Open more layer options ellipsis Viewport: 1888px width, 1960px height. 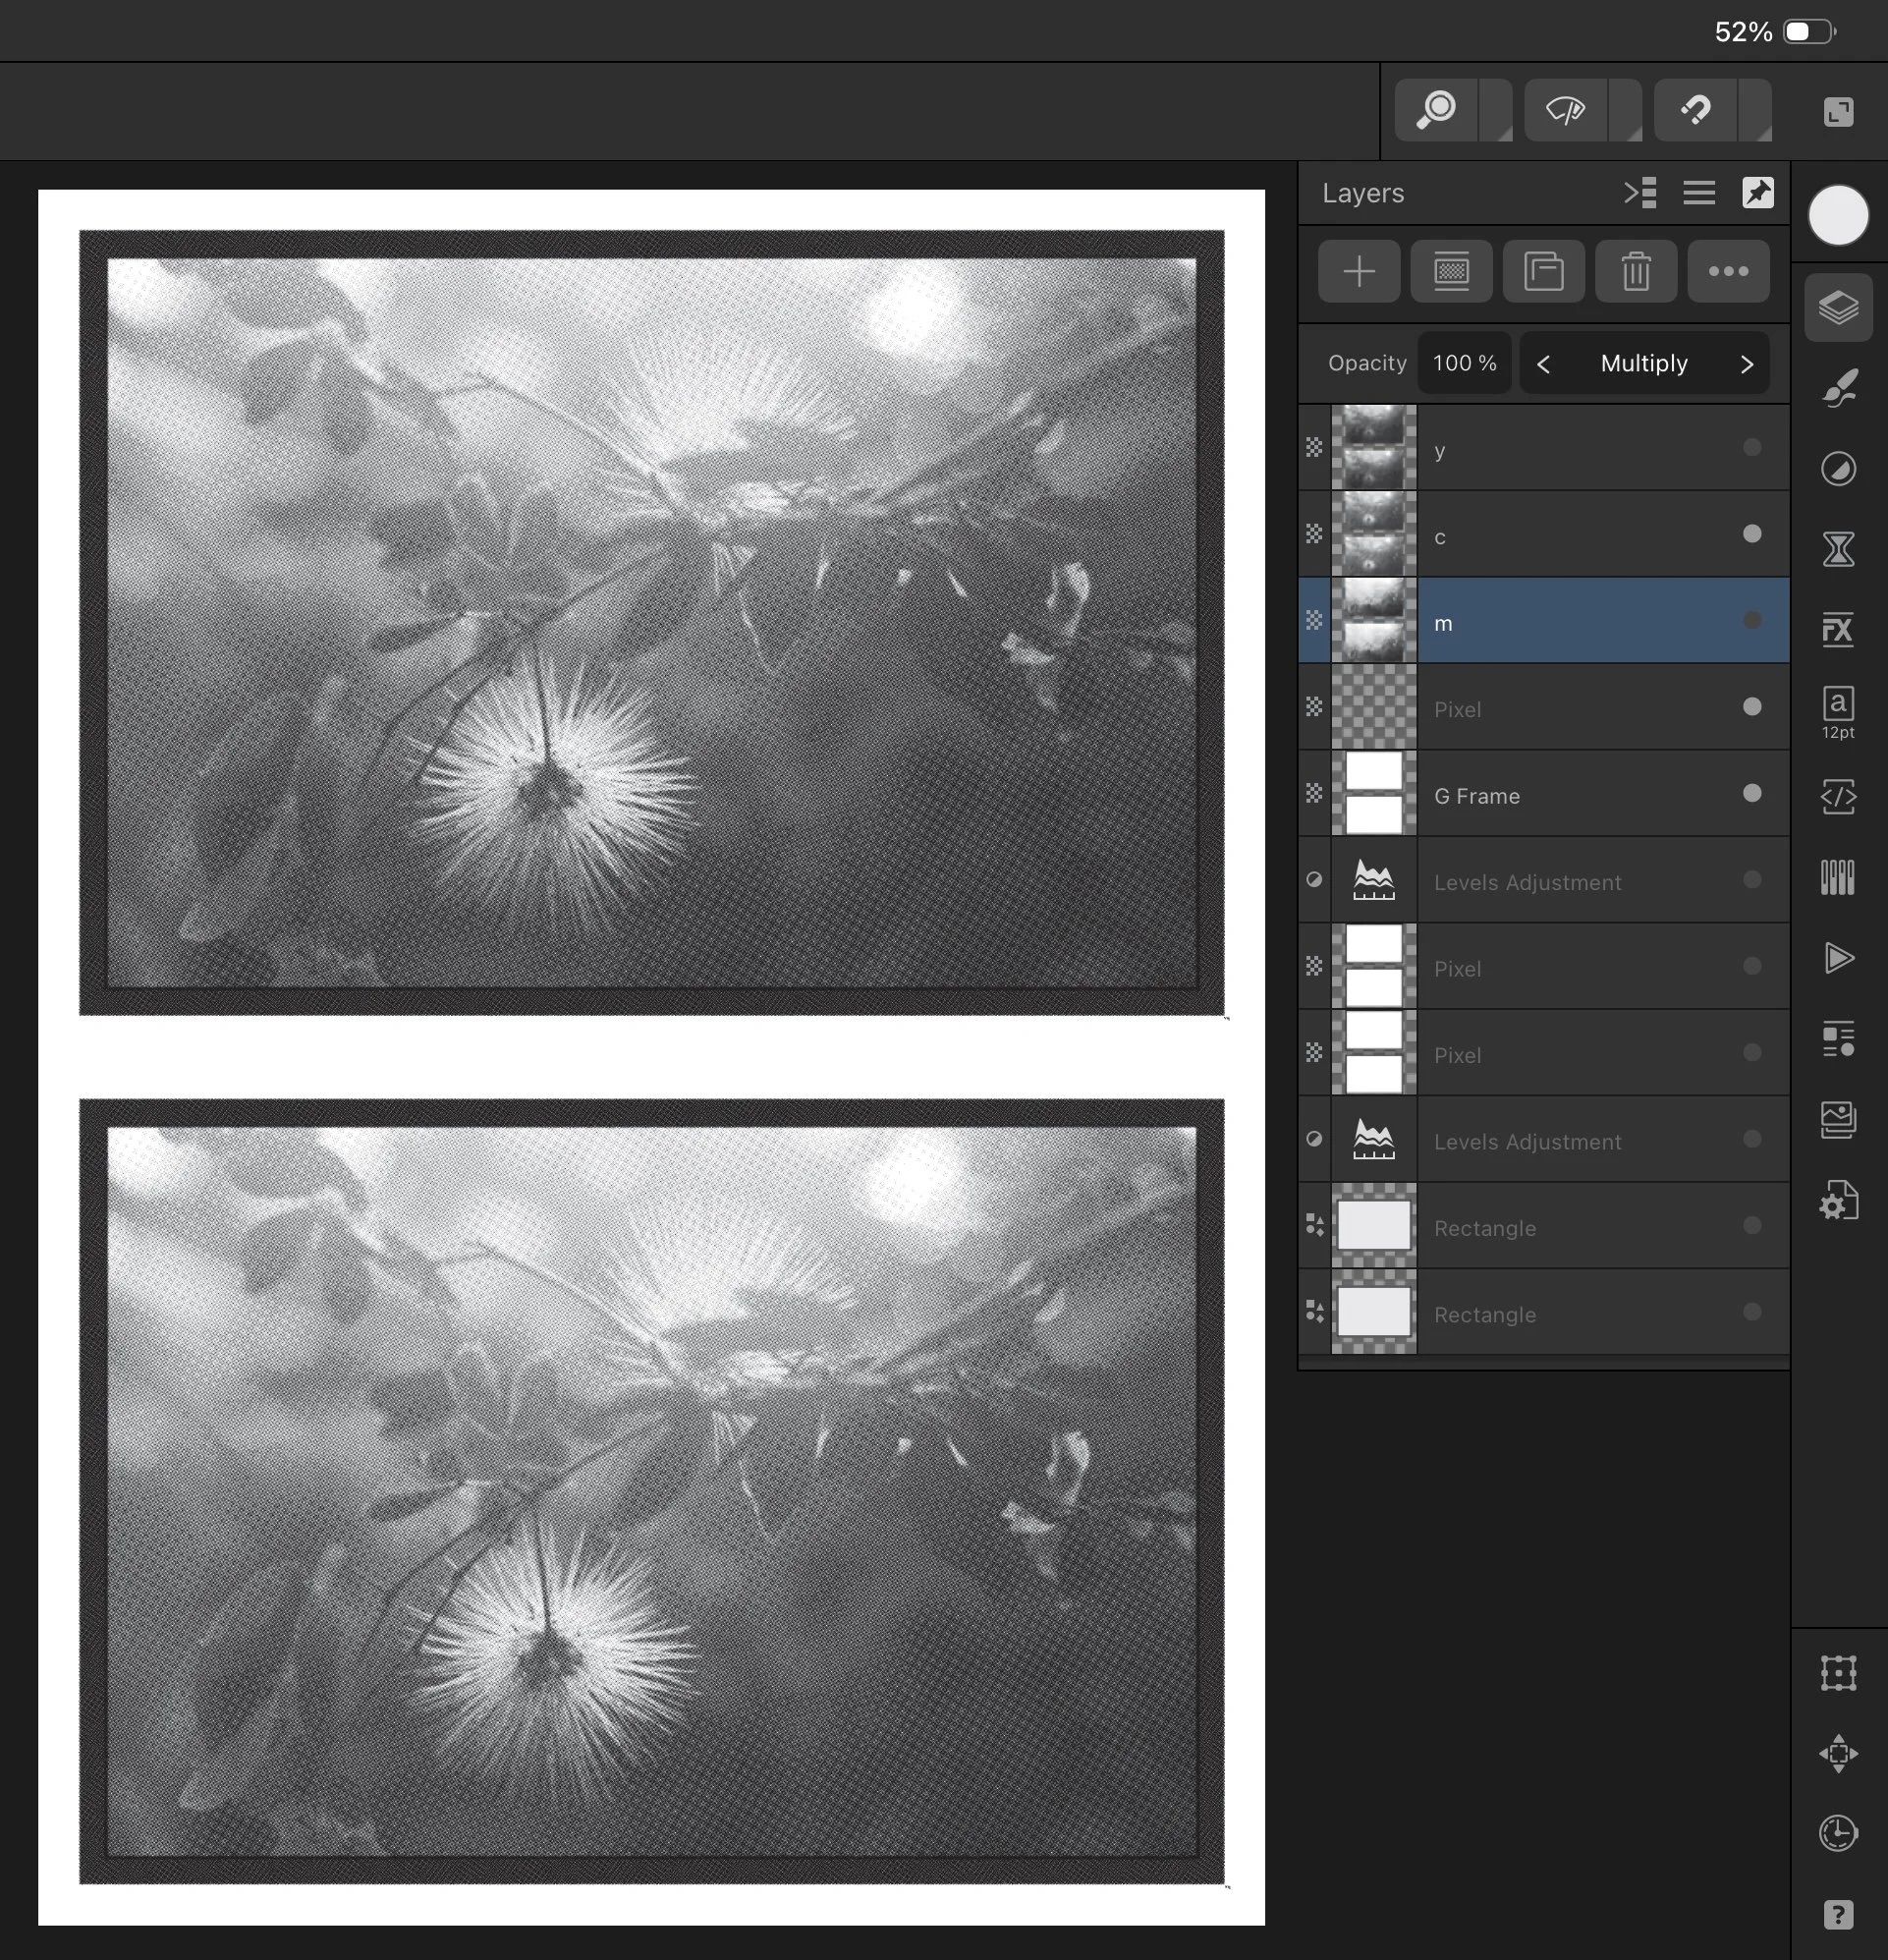tap(1728, 271)
